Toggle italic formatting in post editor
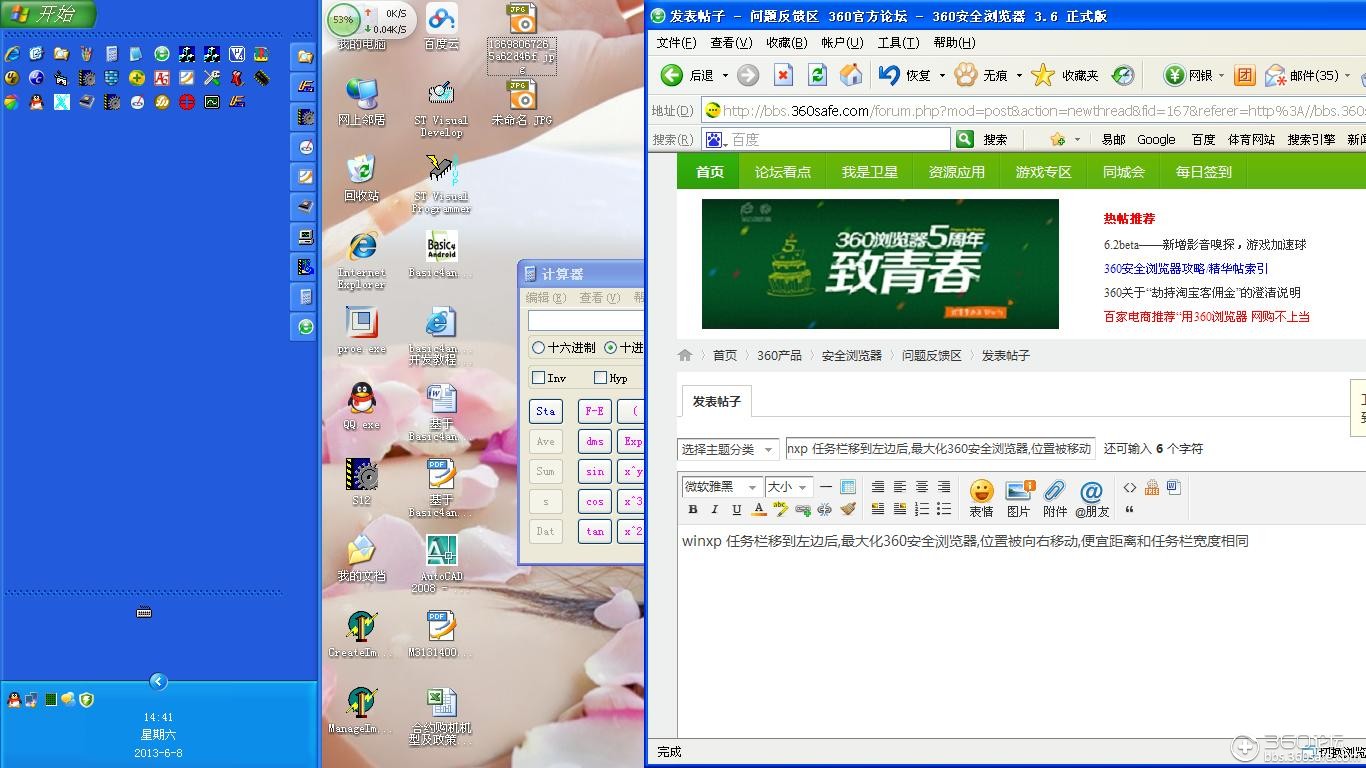Screen dimensions: 1366x768 [714, 509]
